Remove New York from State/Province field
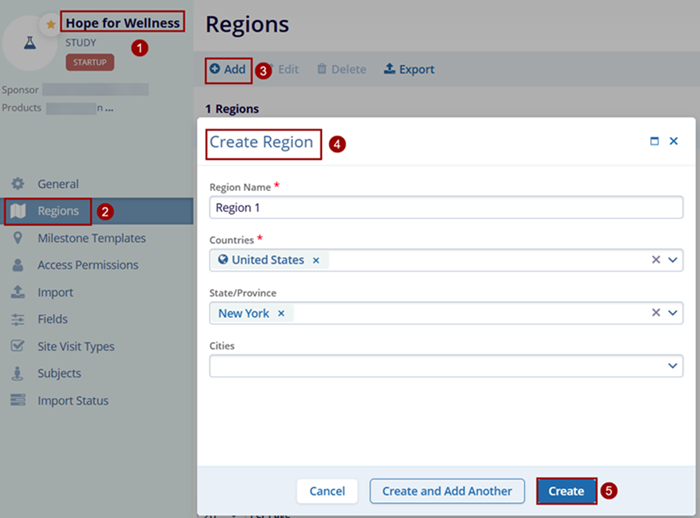 click(x=281, y=313)
